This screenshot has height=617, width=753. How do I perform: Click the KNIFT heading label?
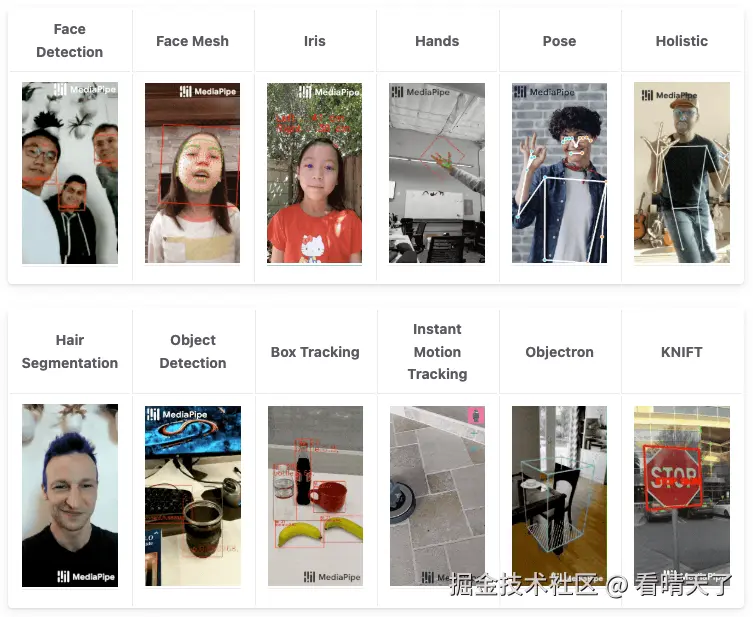click(681, 352)
